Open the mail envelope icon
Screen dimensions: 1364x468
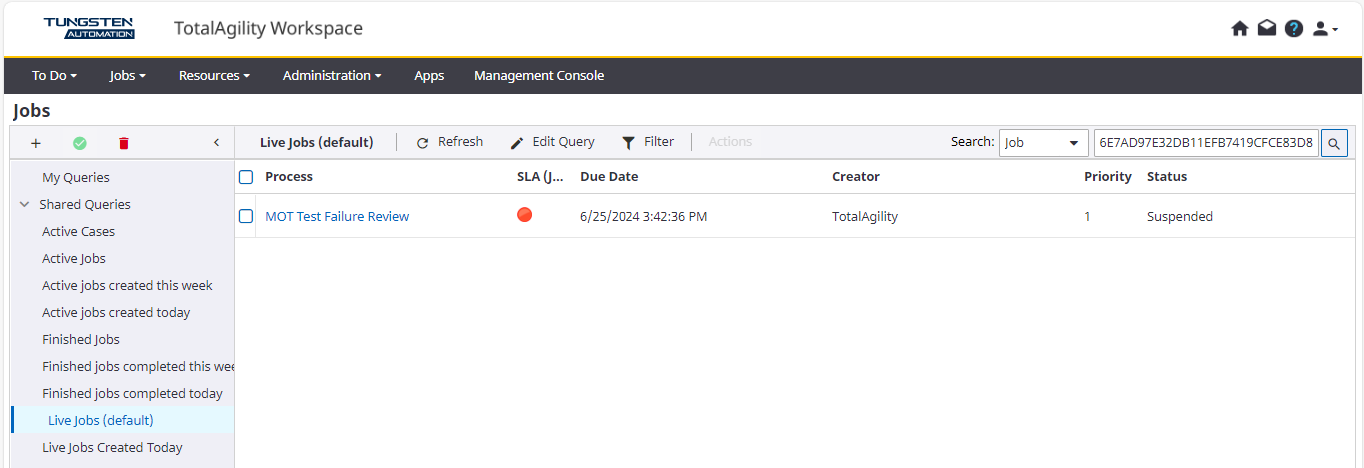(1267, 29)
